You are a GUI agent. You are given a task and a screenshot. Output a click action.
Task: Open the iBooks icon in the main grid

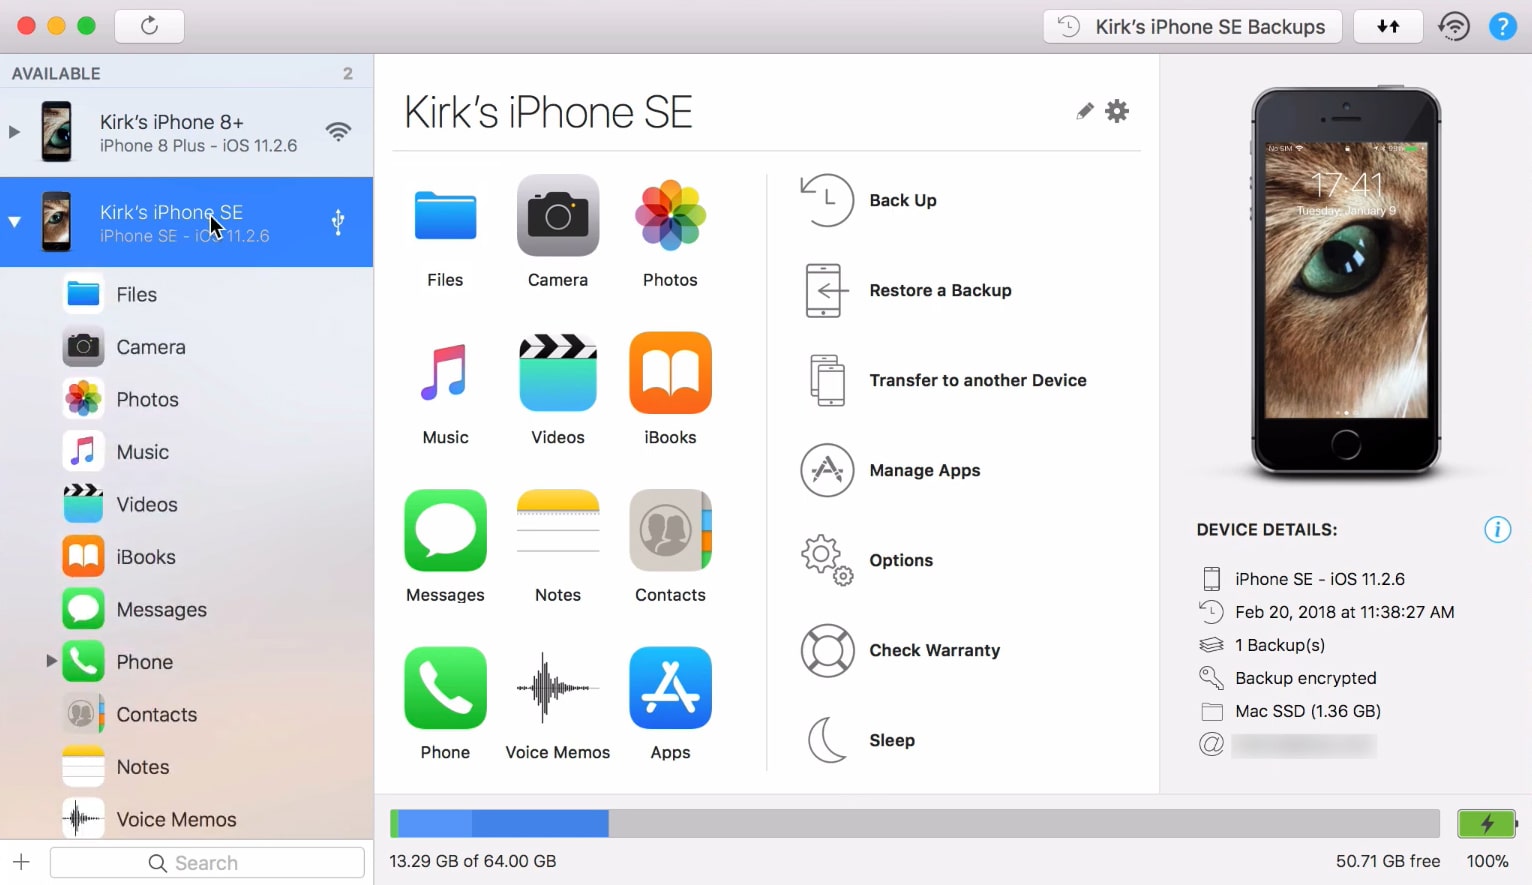click(x=670, y=373)
